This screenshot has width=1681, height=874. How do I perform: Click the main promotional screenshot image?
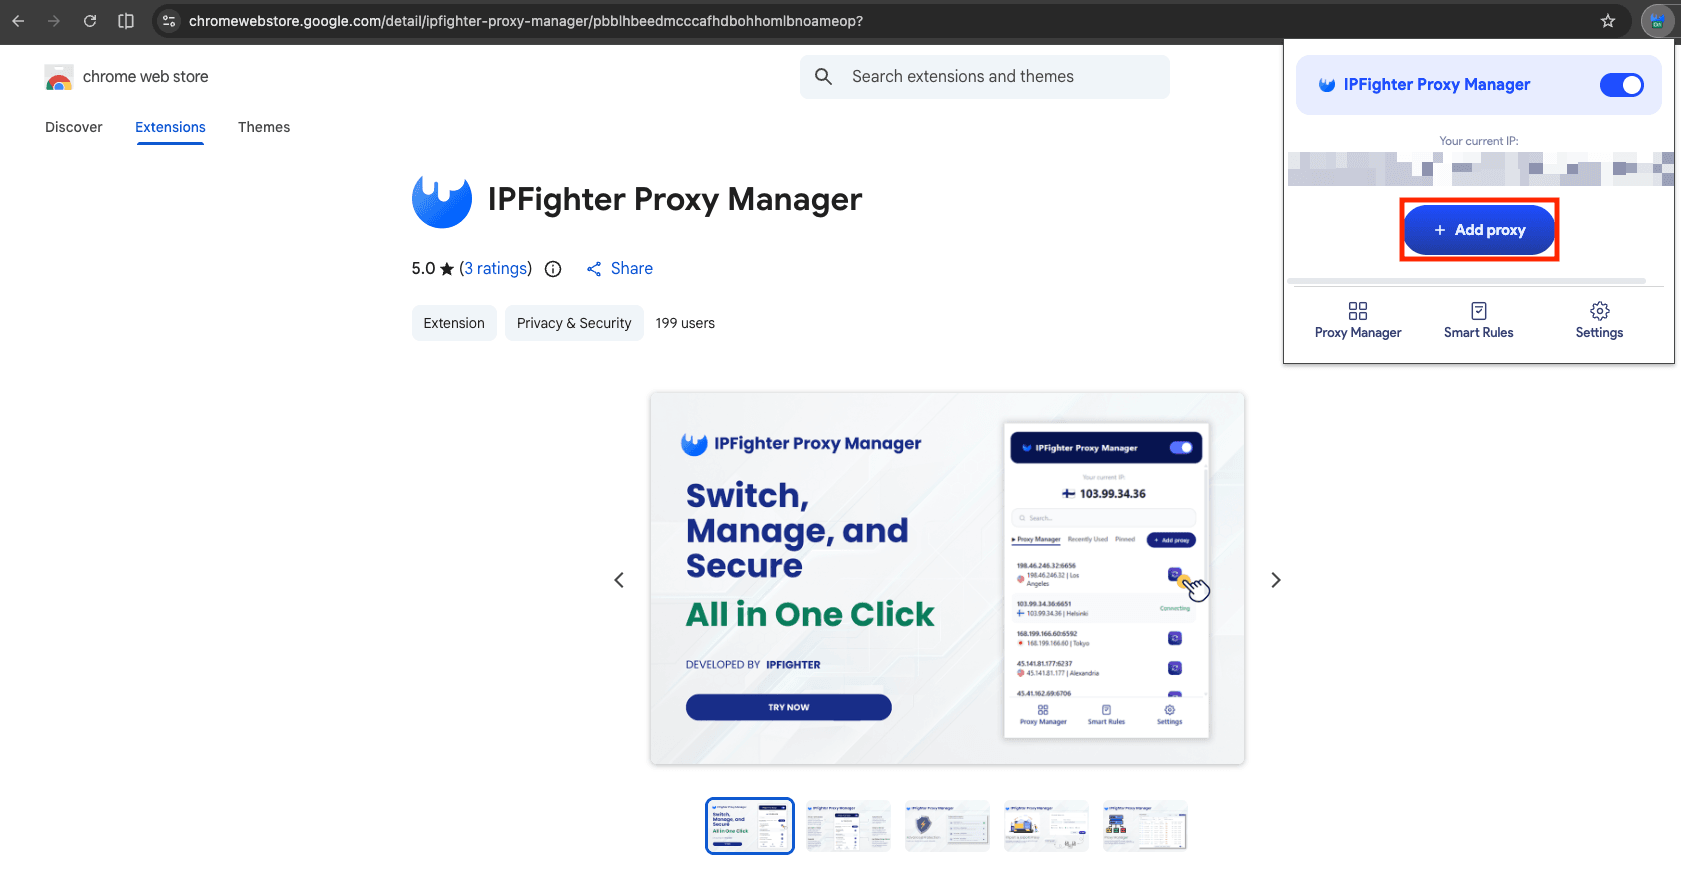pos(947,579)
